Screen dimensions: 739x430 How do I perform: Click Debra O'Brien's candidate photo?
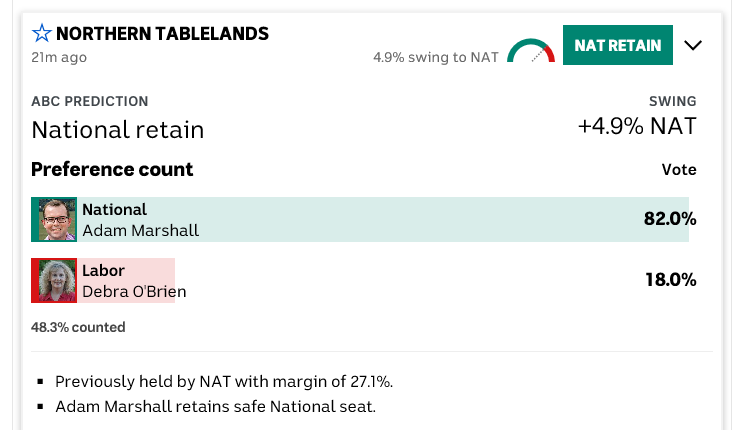click(56, 280)
